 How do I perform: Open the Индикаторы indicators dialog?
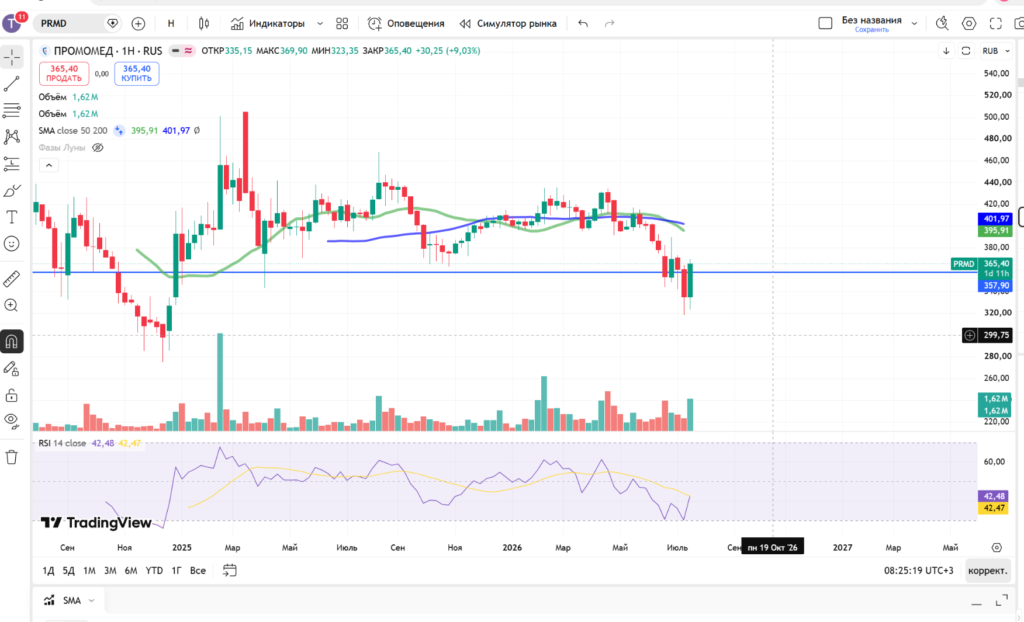268,24
